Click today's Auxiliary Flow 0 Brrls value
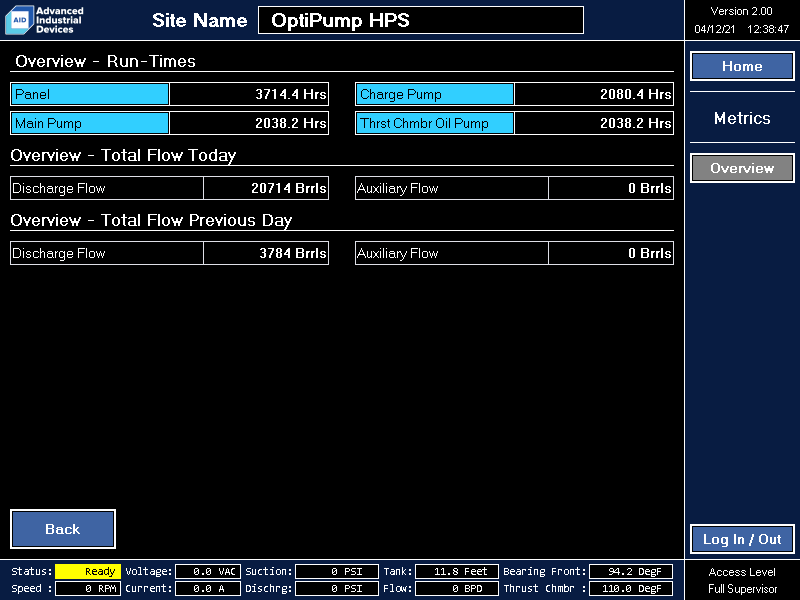 [611, 188]
